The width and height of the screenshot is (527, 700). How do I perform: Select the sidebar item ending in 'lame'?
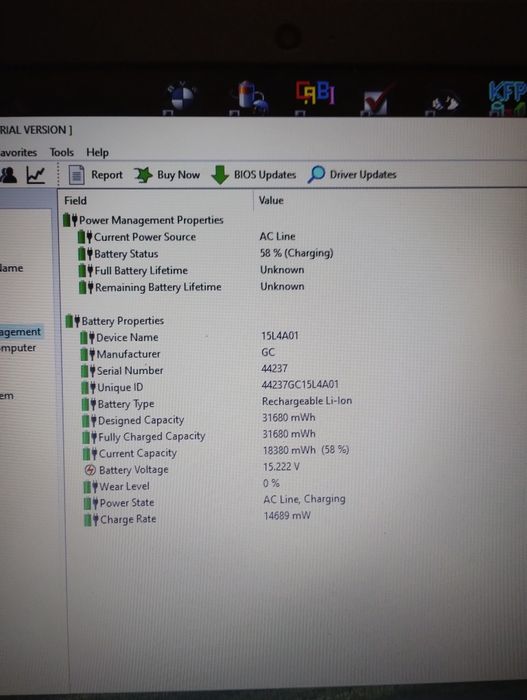(x=12, y=268)
